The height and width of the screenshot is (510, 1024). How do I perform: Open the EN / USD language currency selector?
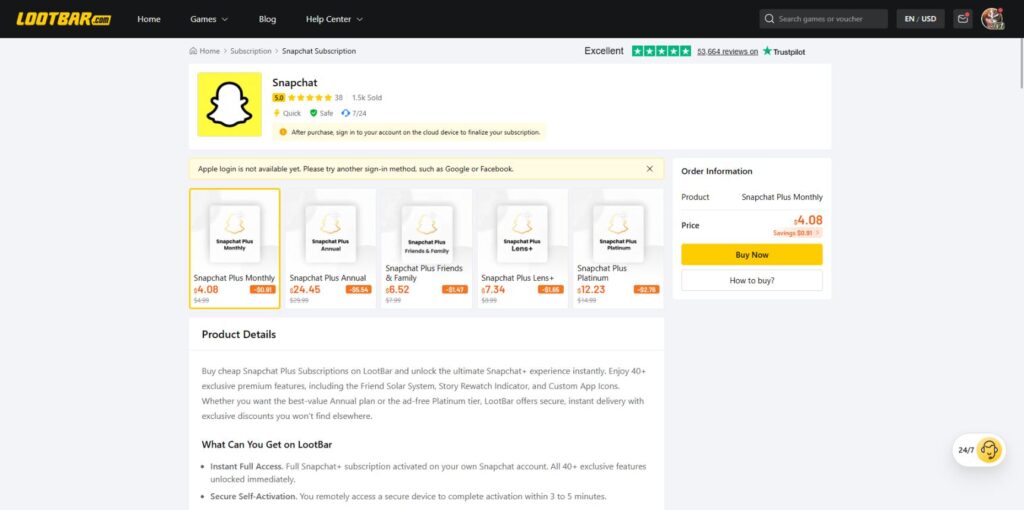[920, 19]
